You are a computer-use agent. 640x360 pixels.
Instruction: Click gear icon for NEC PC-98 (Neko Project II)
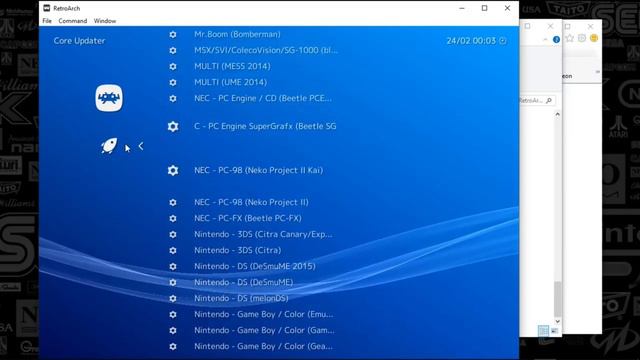point(173,202)
